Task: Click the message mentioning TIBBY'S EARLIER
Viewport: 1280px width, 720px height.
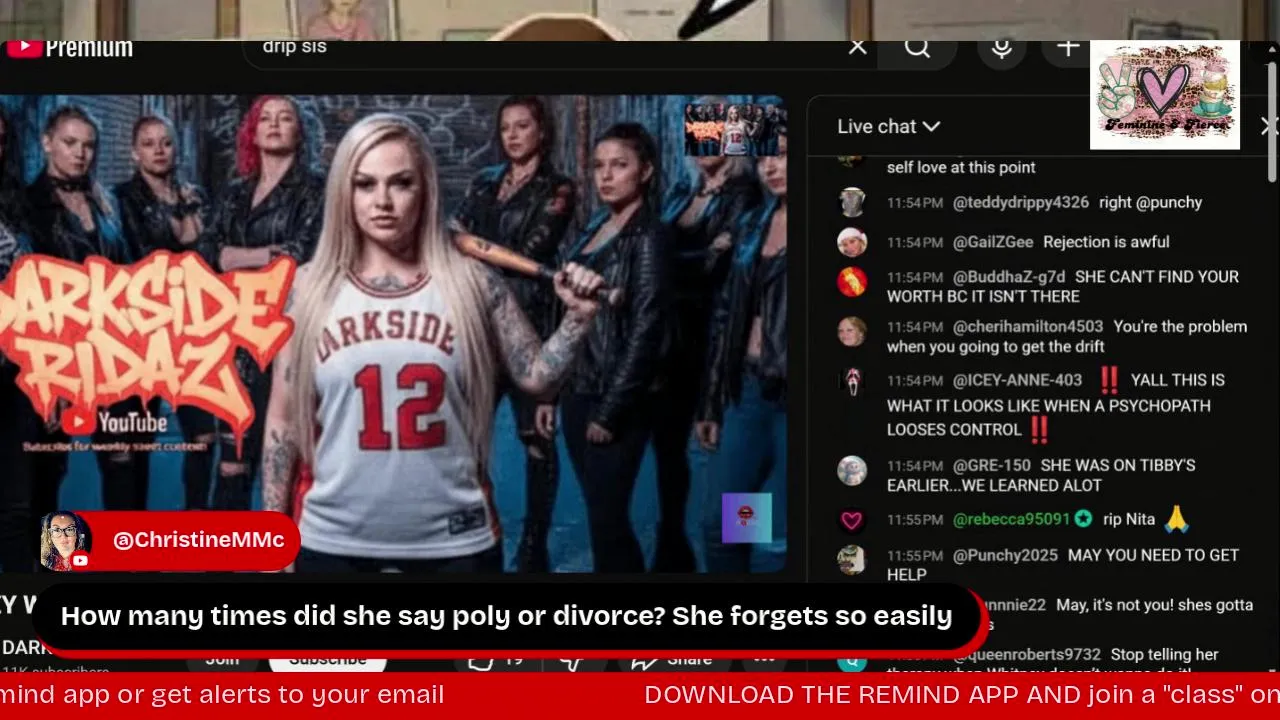Action: 1041,476
